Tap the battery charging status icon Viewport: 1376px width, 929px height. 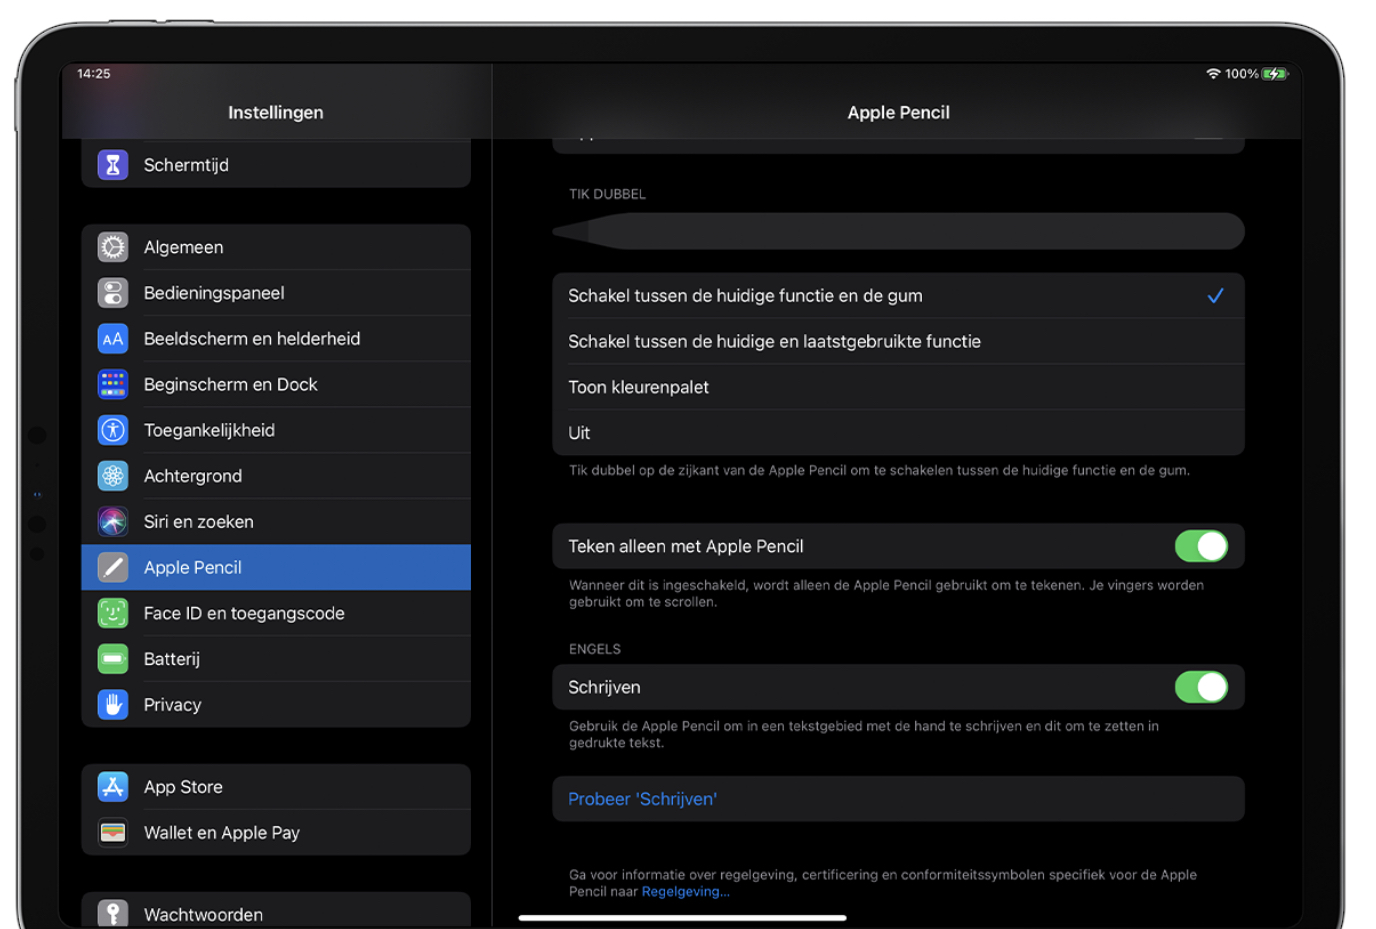[x=1275, y=74]
